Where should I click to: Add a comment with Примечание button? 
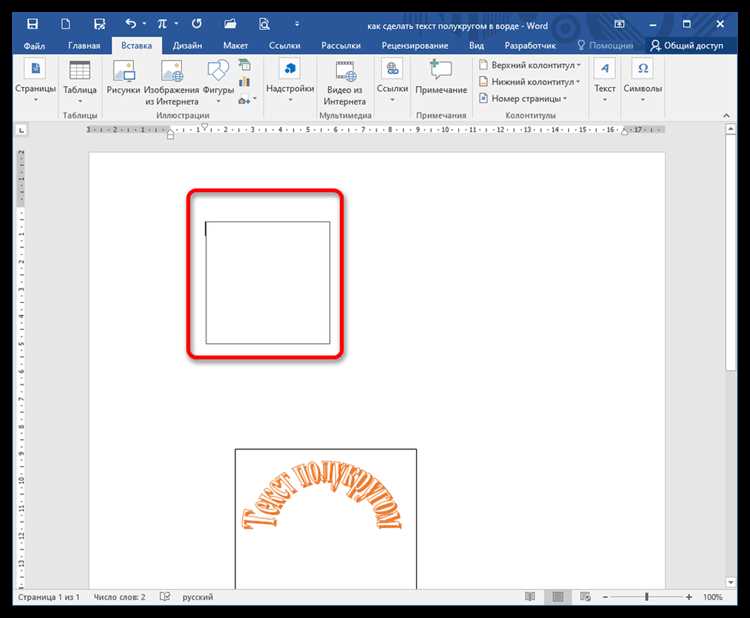441,77
